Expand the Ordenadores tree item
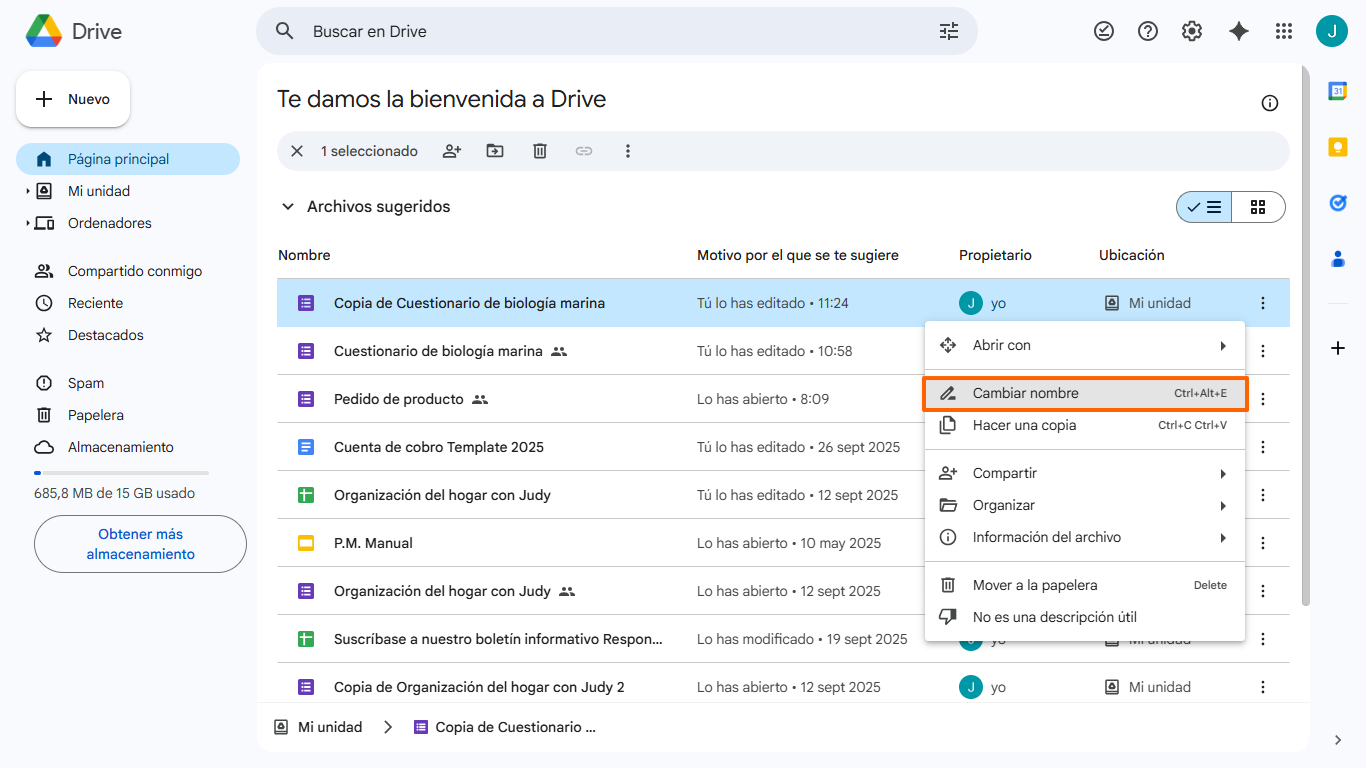This screenshot has width=1366, height=768. (x=28, y=223)
